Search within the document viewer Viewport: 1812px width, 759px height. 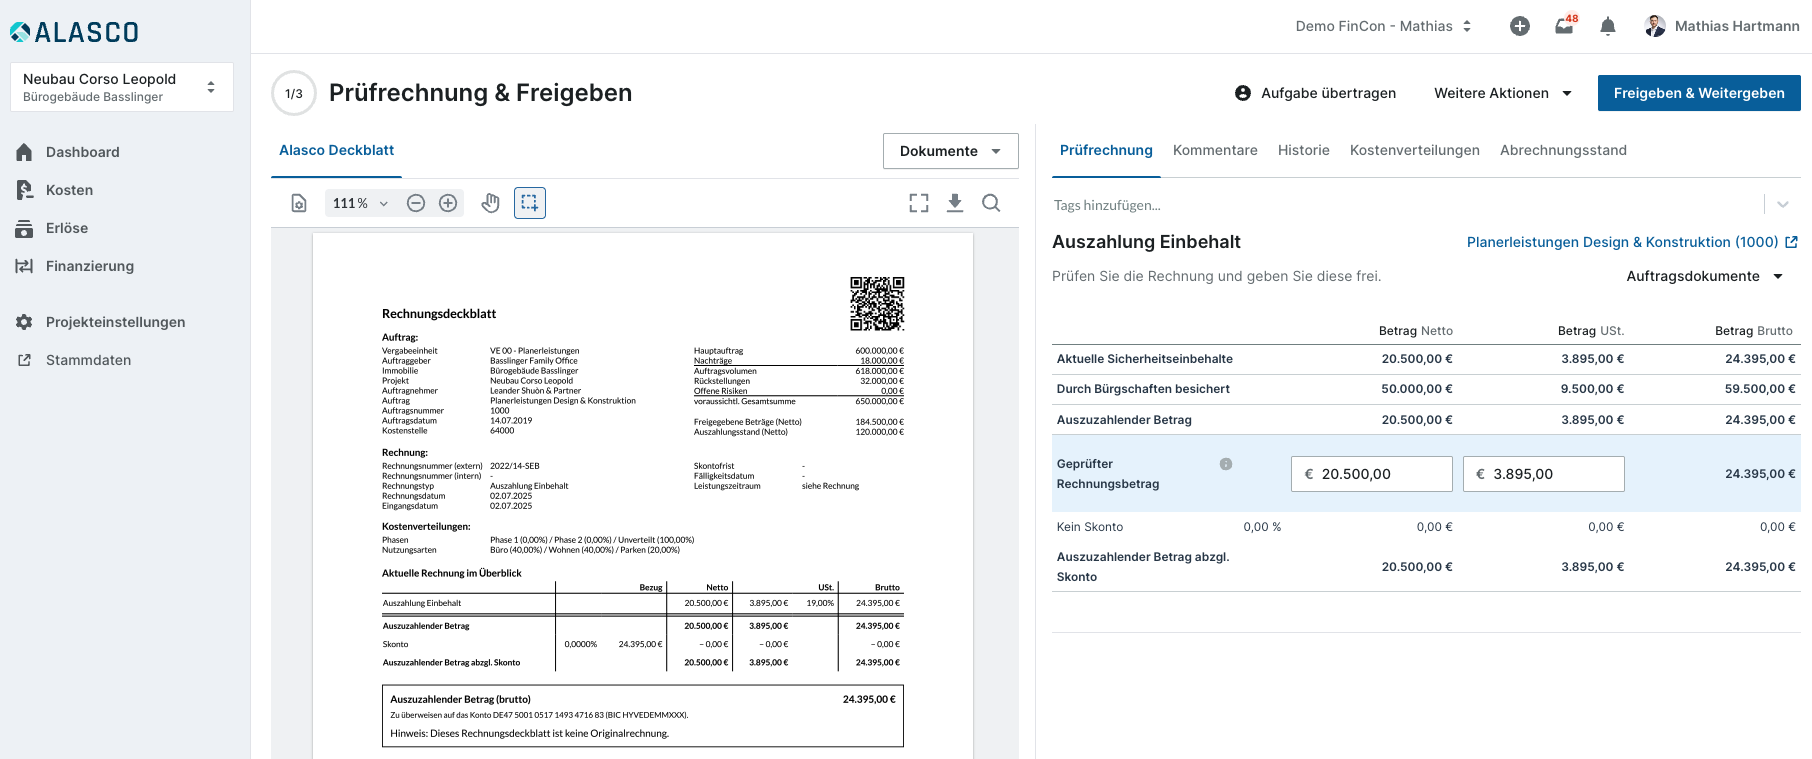[x=991, y=203]
